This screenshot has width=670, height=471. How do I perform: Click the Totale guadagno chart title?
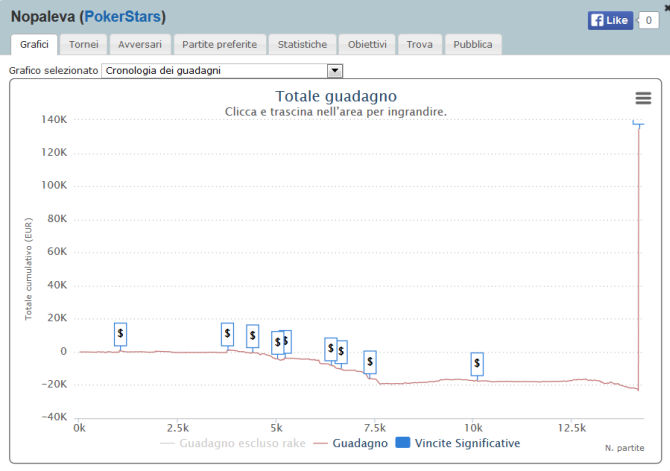[x=336, y=96]
